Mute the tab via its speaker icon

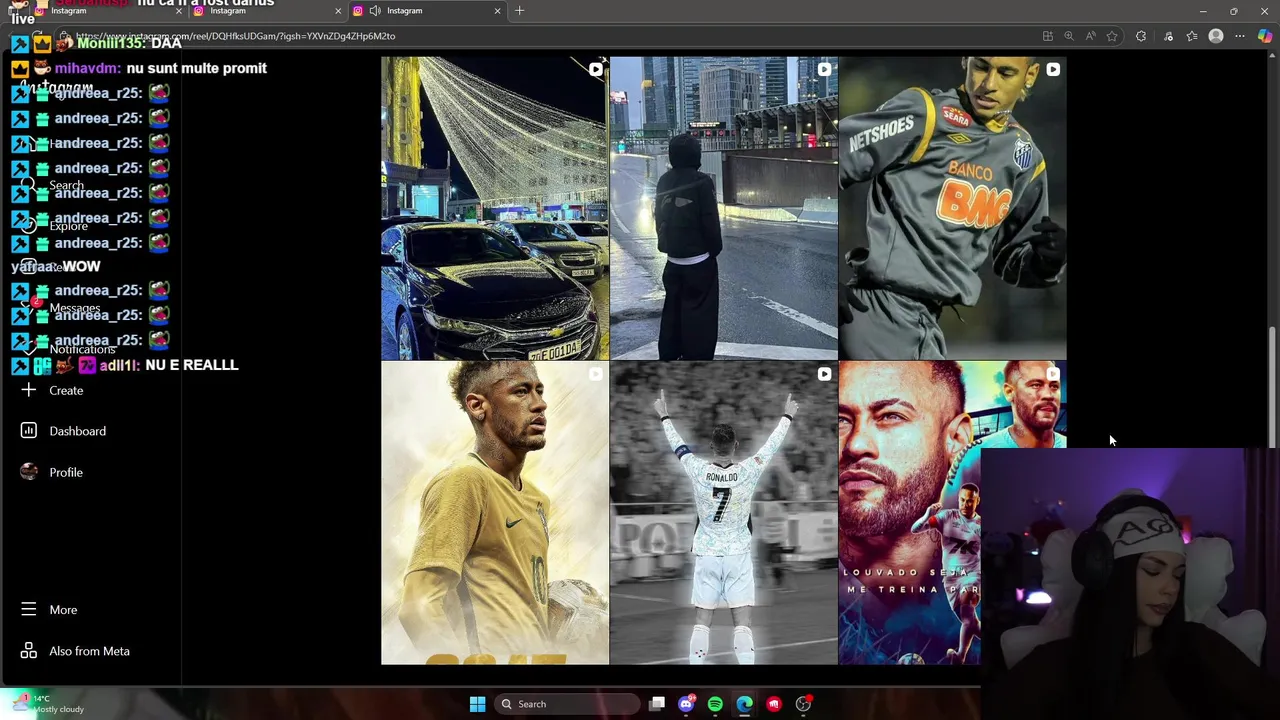[x=375, y=10]
